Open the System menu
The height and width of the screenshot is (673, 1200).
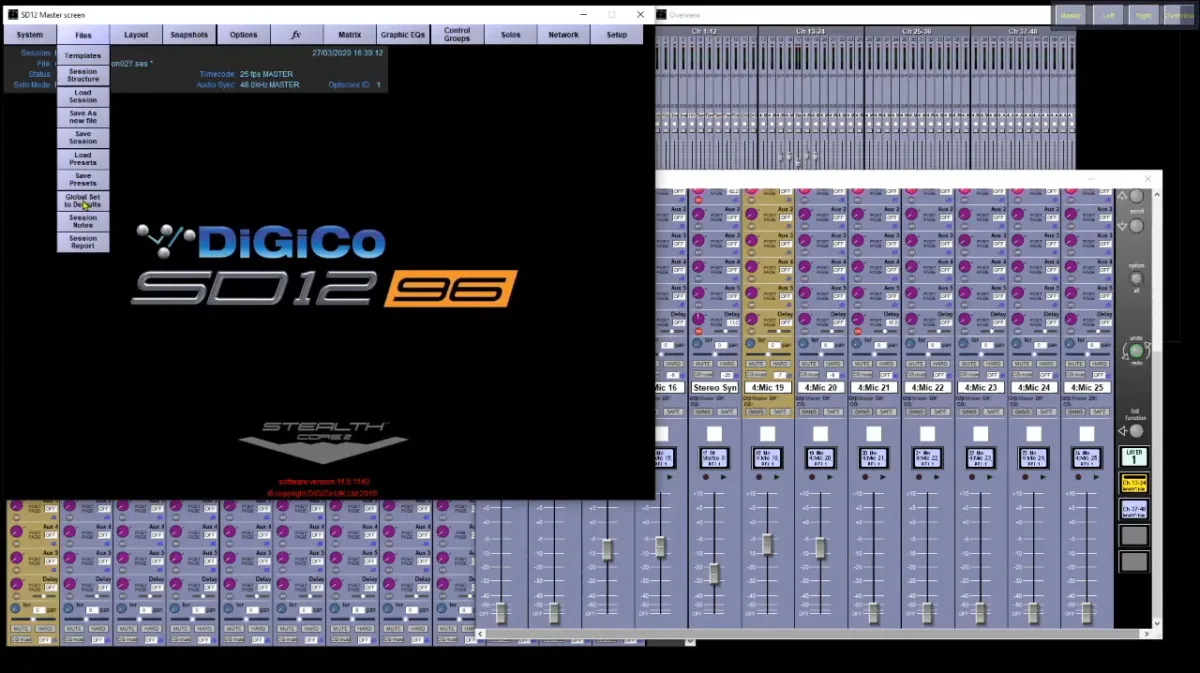(30, 35)
